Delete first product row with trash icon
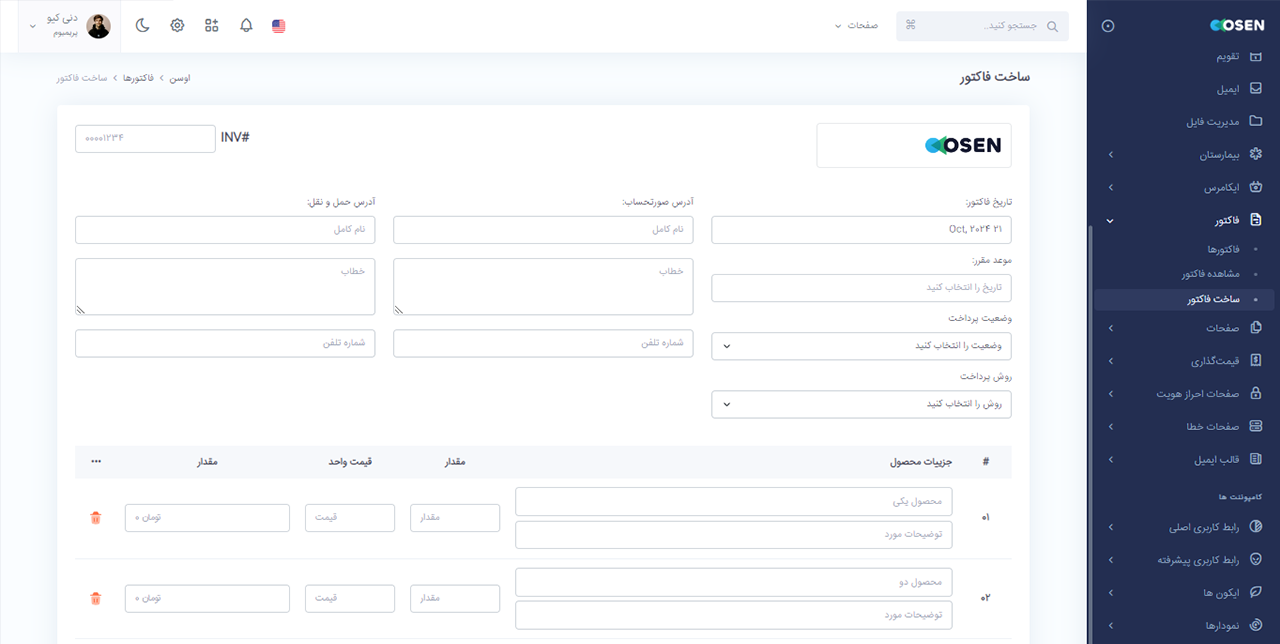The width and height of the screenshot is (1280, 644). tap(95, 517)
